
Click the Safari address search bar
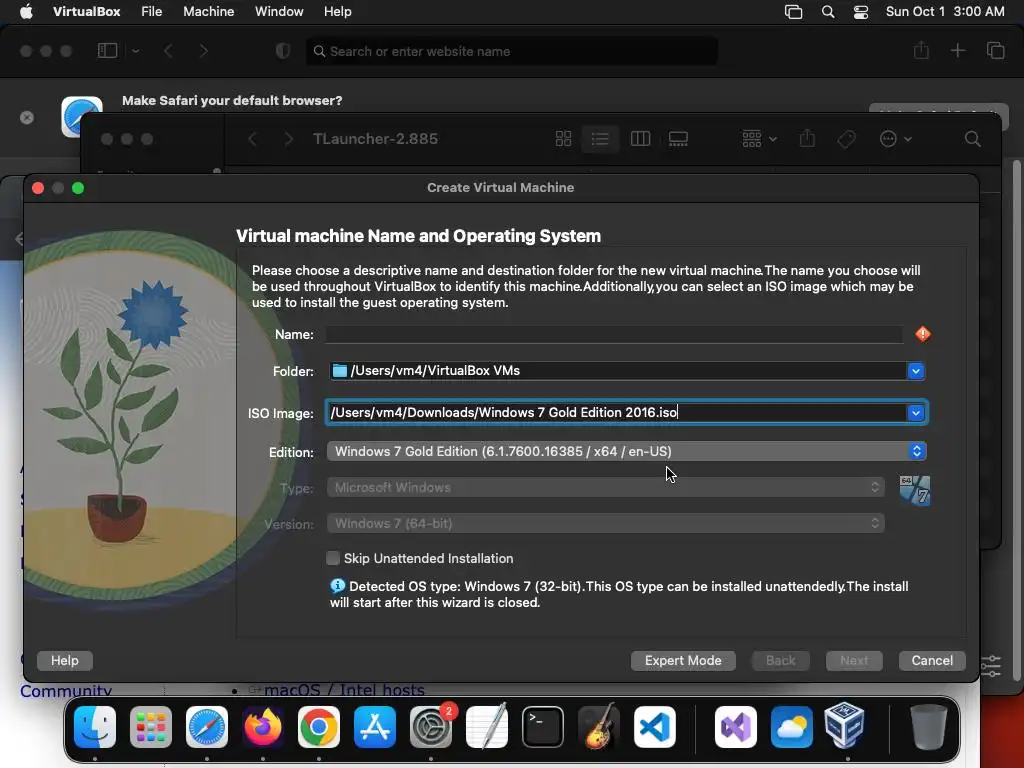[x=512, y=51]
